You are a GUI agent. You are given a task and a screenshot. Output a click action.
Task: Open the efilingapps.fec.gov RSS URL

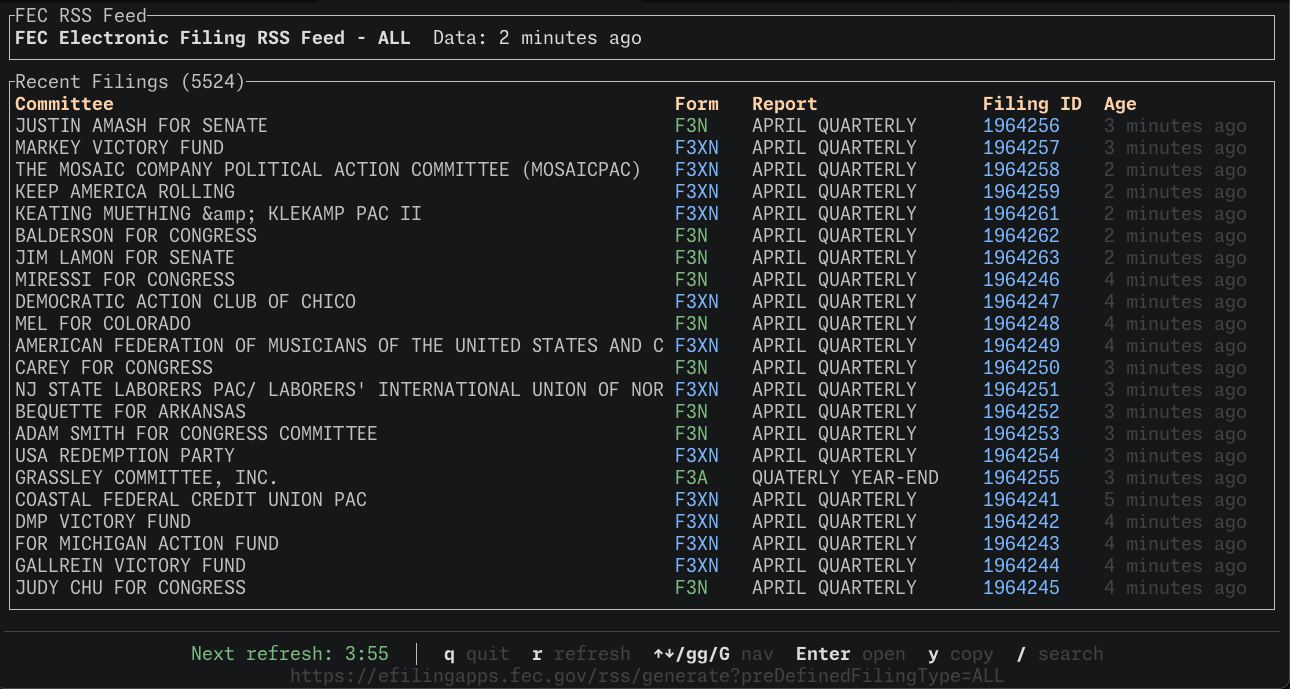[x=646, y=676]
